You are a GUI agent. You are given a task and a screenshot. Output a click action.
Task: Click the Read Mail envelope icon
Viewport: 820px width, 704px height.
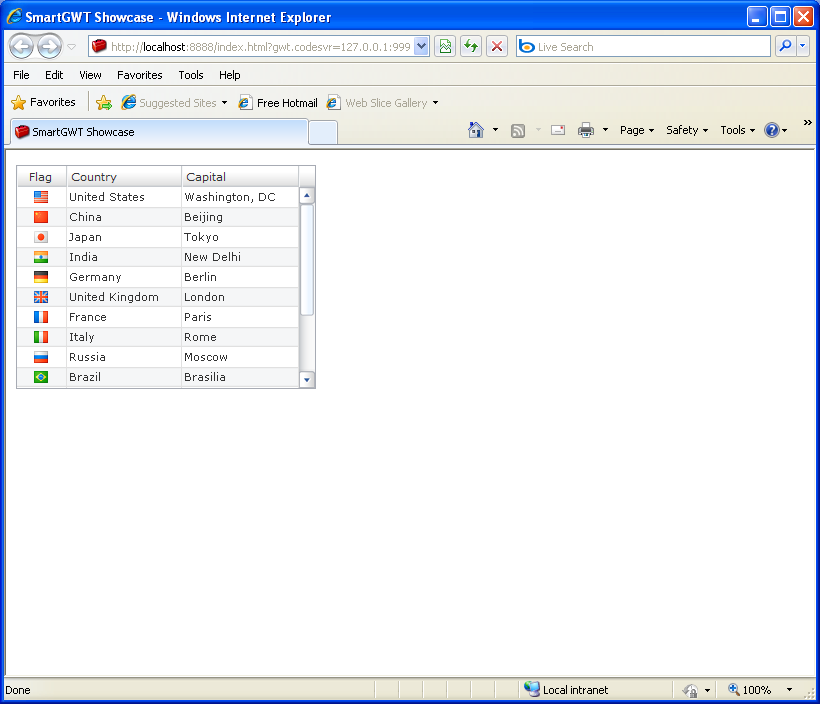pos(558,130)
